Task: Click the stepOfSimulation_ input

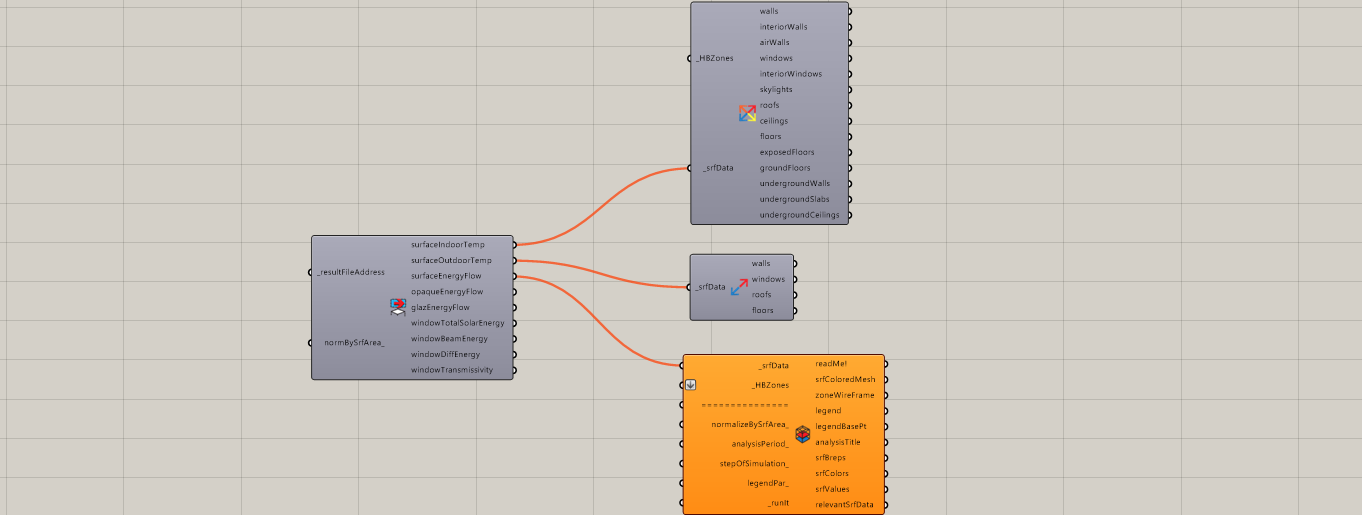Action: tap(754, 463)
